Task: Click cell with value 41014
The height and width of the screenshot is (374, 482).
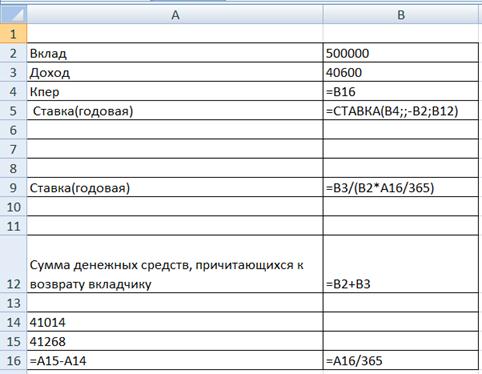Action: [x=175, y=322]
